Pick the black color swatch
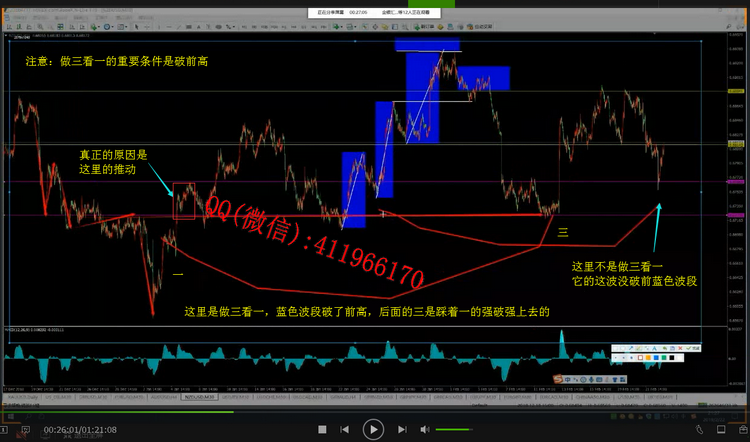750x442 pixels. tap(672, 358)
